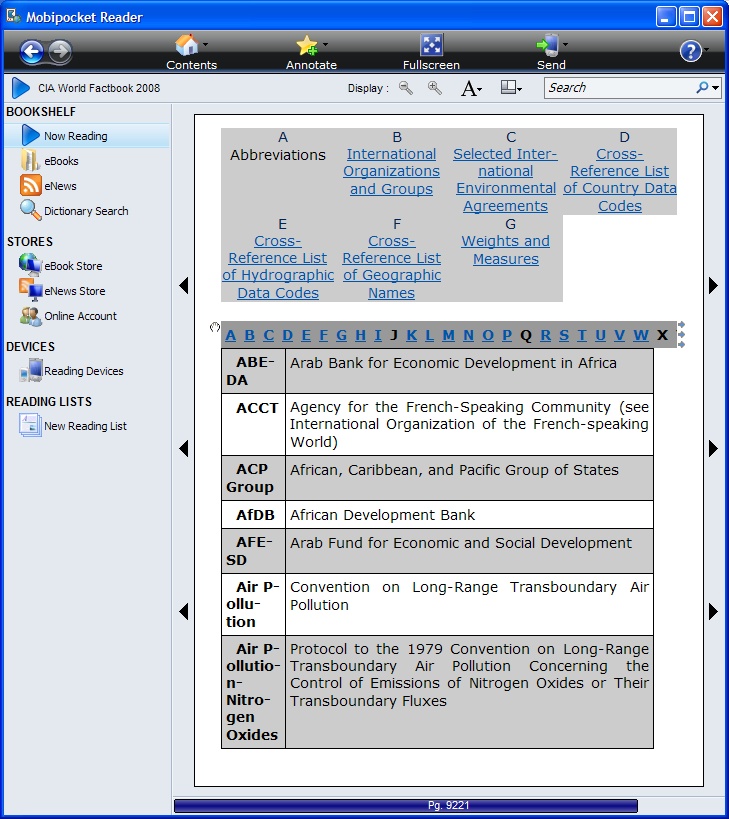Open the layout display dropdown arrow
The image size is (729, 819).
[x=520, y=89]
